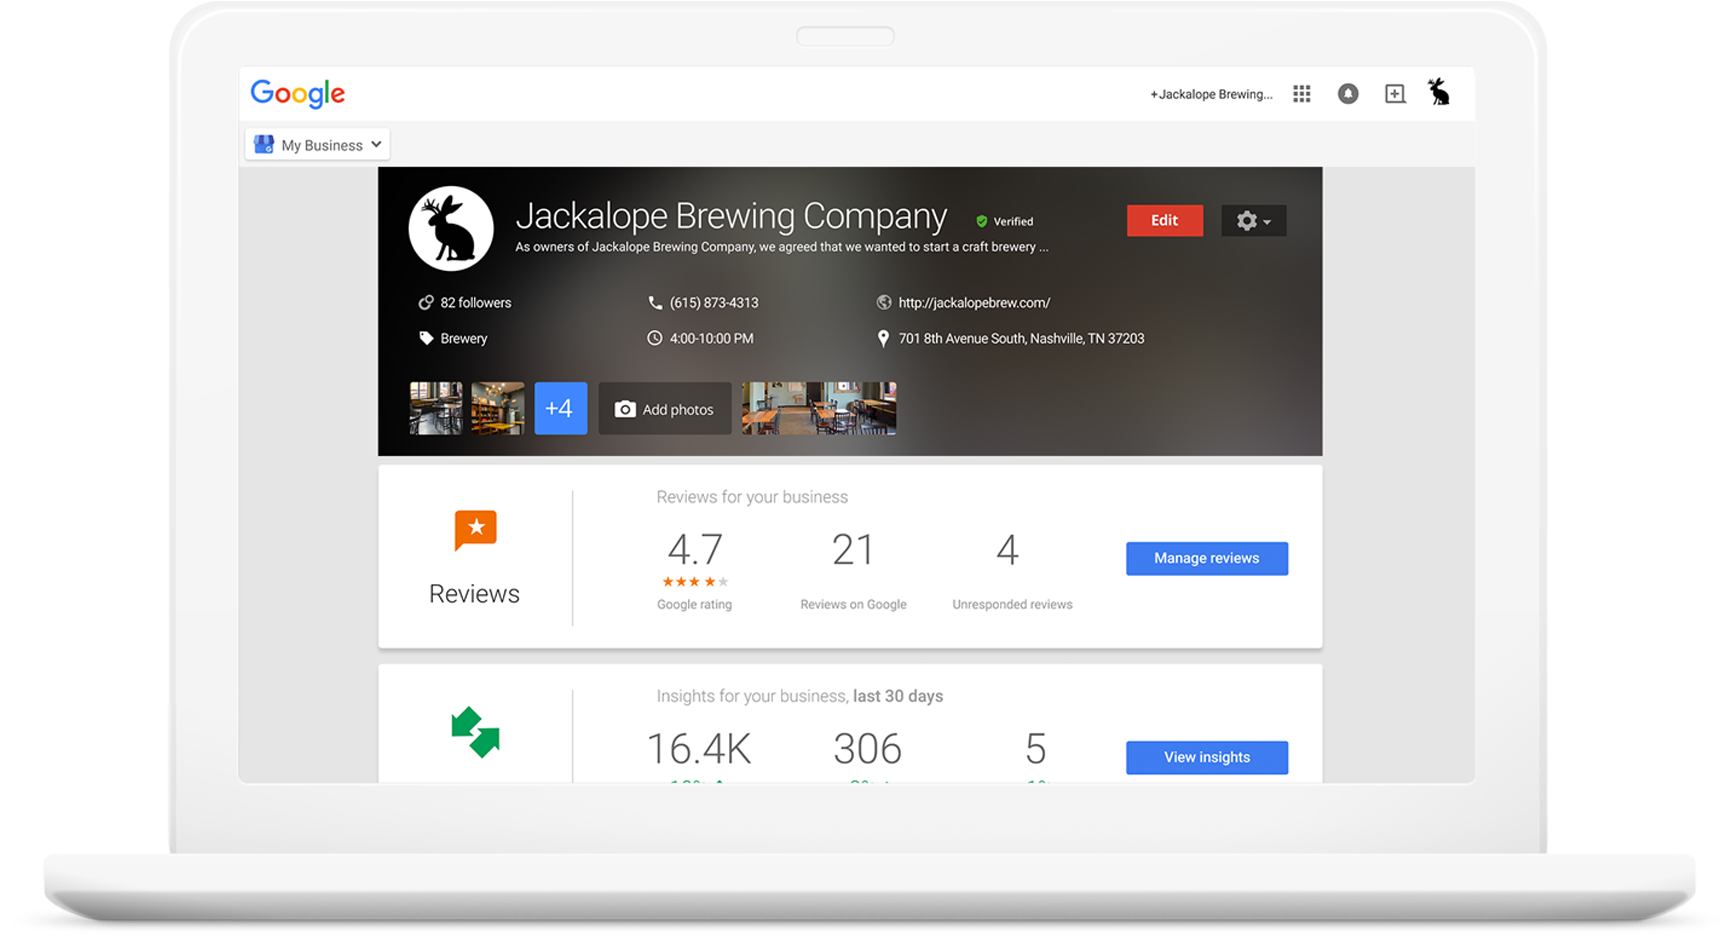Click the Google logo
1732x939 pixels.
click(x=297, y=93)
